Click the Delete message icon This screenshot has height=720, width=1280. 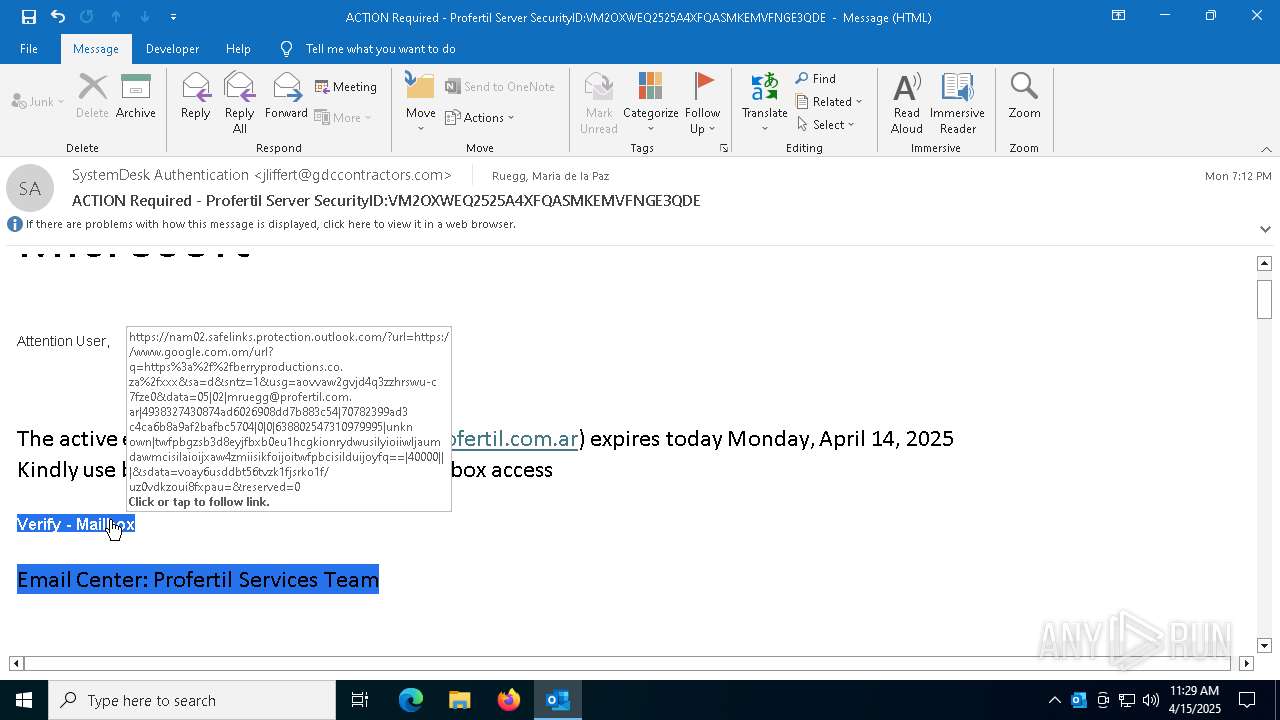coord(92,97)
